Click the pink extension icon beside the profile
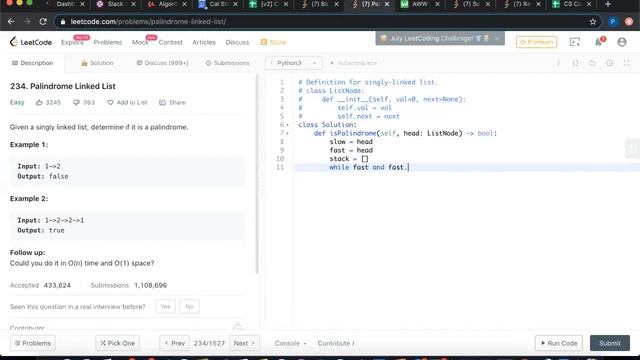The image size is (640, 360). [629, 22]
